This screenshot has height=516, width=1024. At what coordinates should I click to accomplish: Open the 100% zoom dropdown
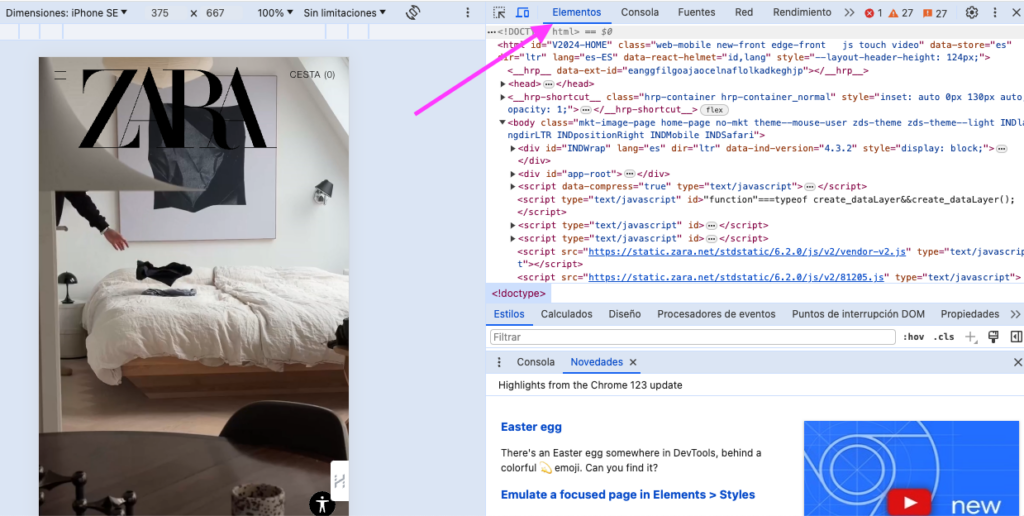point(275,12)
